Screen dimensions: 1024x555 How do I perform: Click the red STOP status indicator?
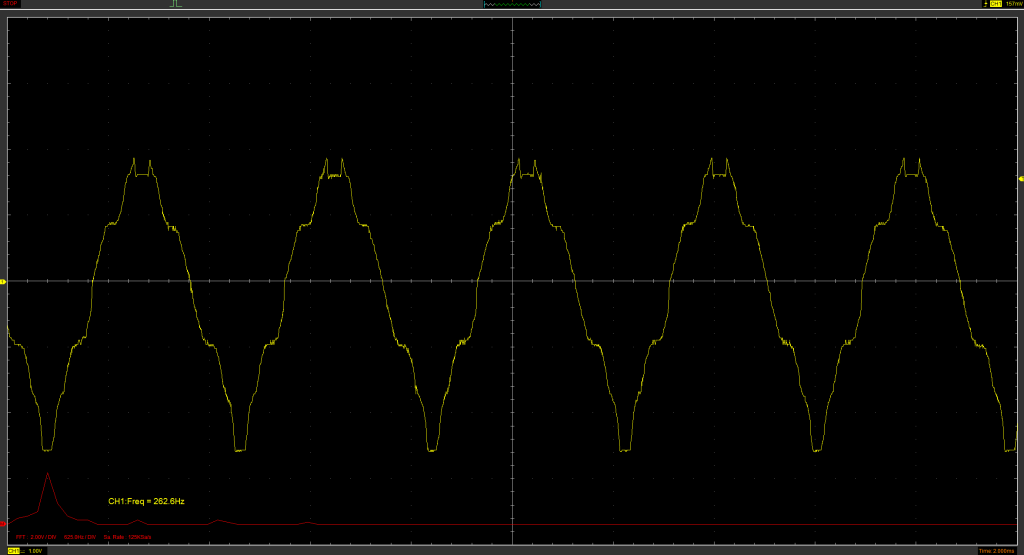(10, 4)
